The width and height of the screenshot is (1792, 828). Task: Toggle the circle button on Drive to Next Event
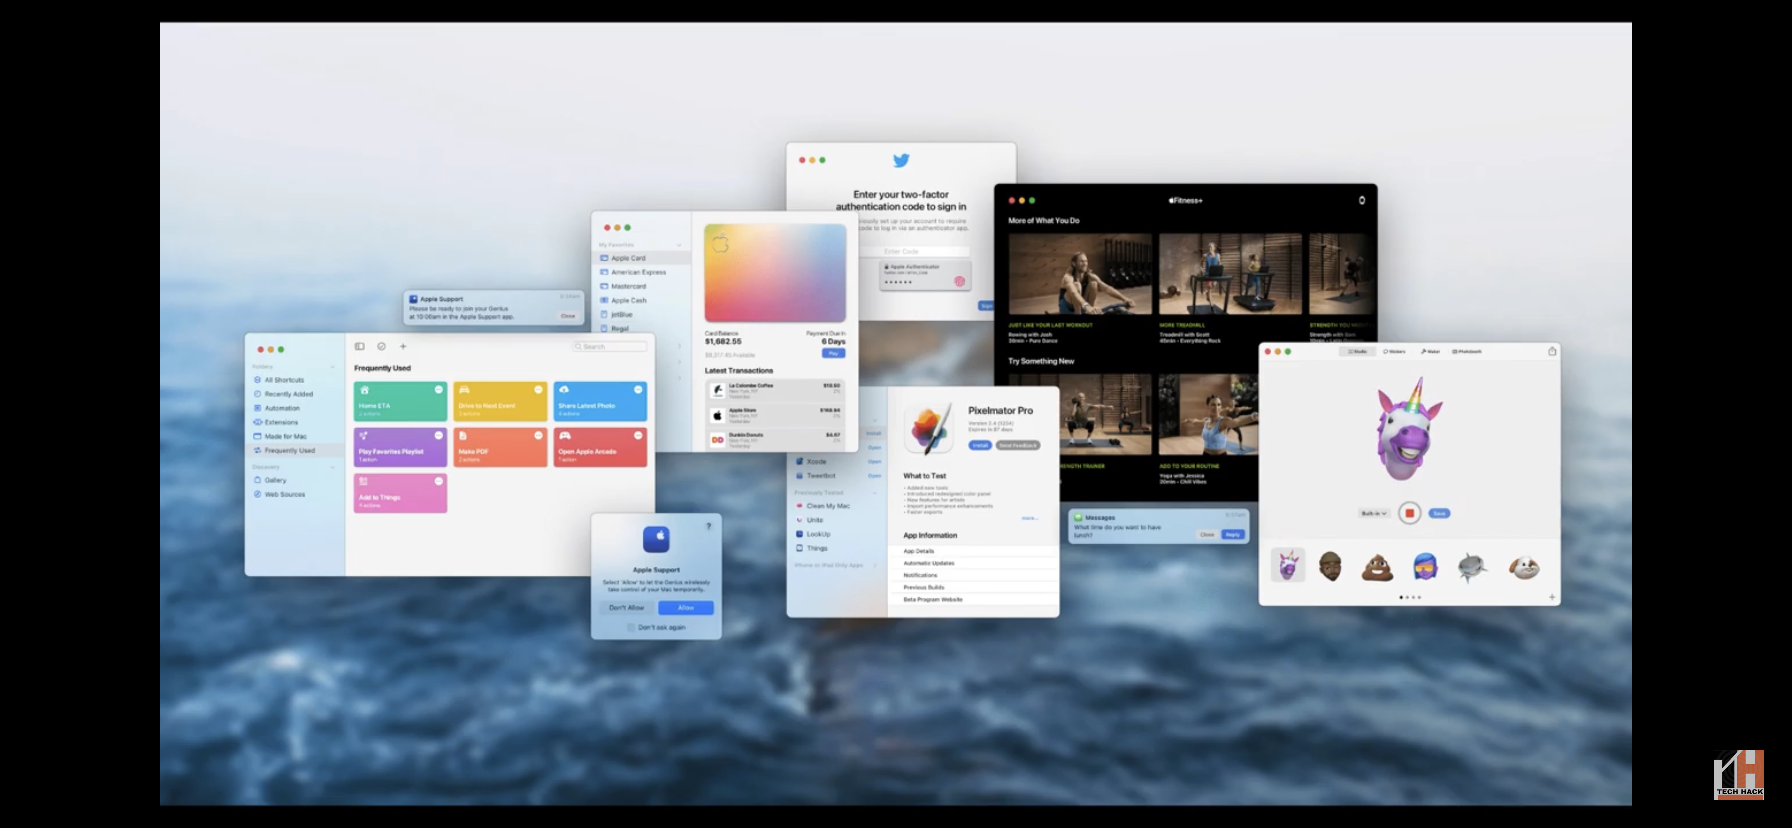[538, 389]
